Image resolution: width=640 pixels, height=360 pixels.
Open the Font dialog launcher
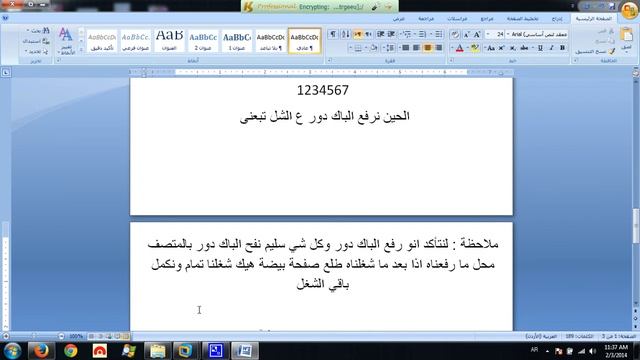pos(451,60)
